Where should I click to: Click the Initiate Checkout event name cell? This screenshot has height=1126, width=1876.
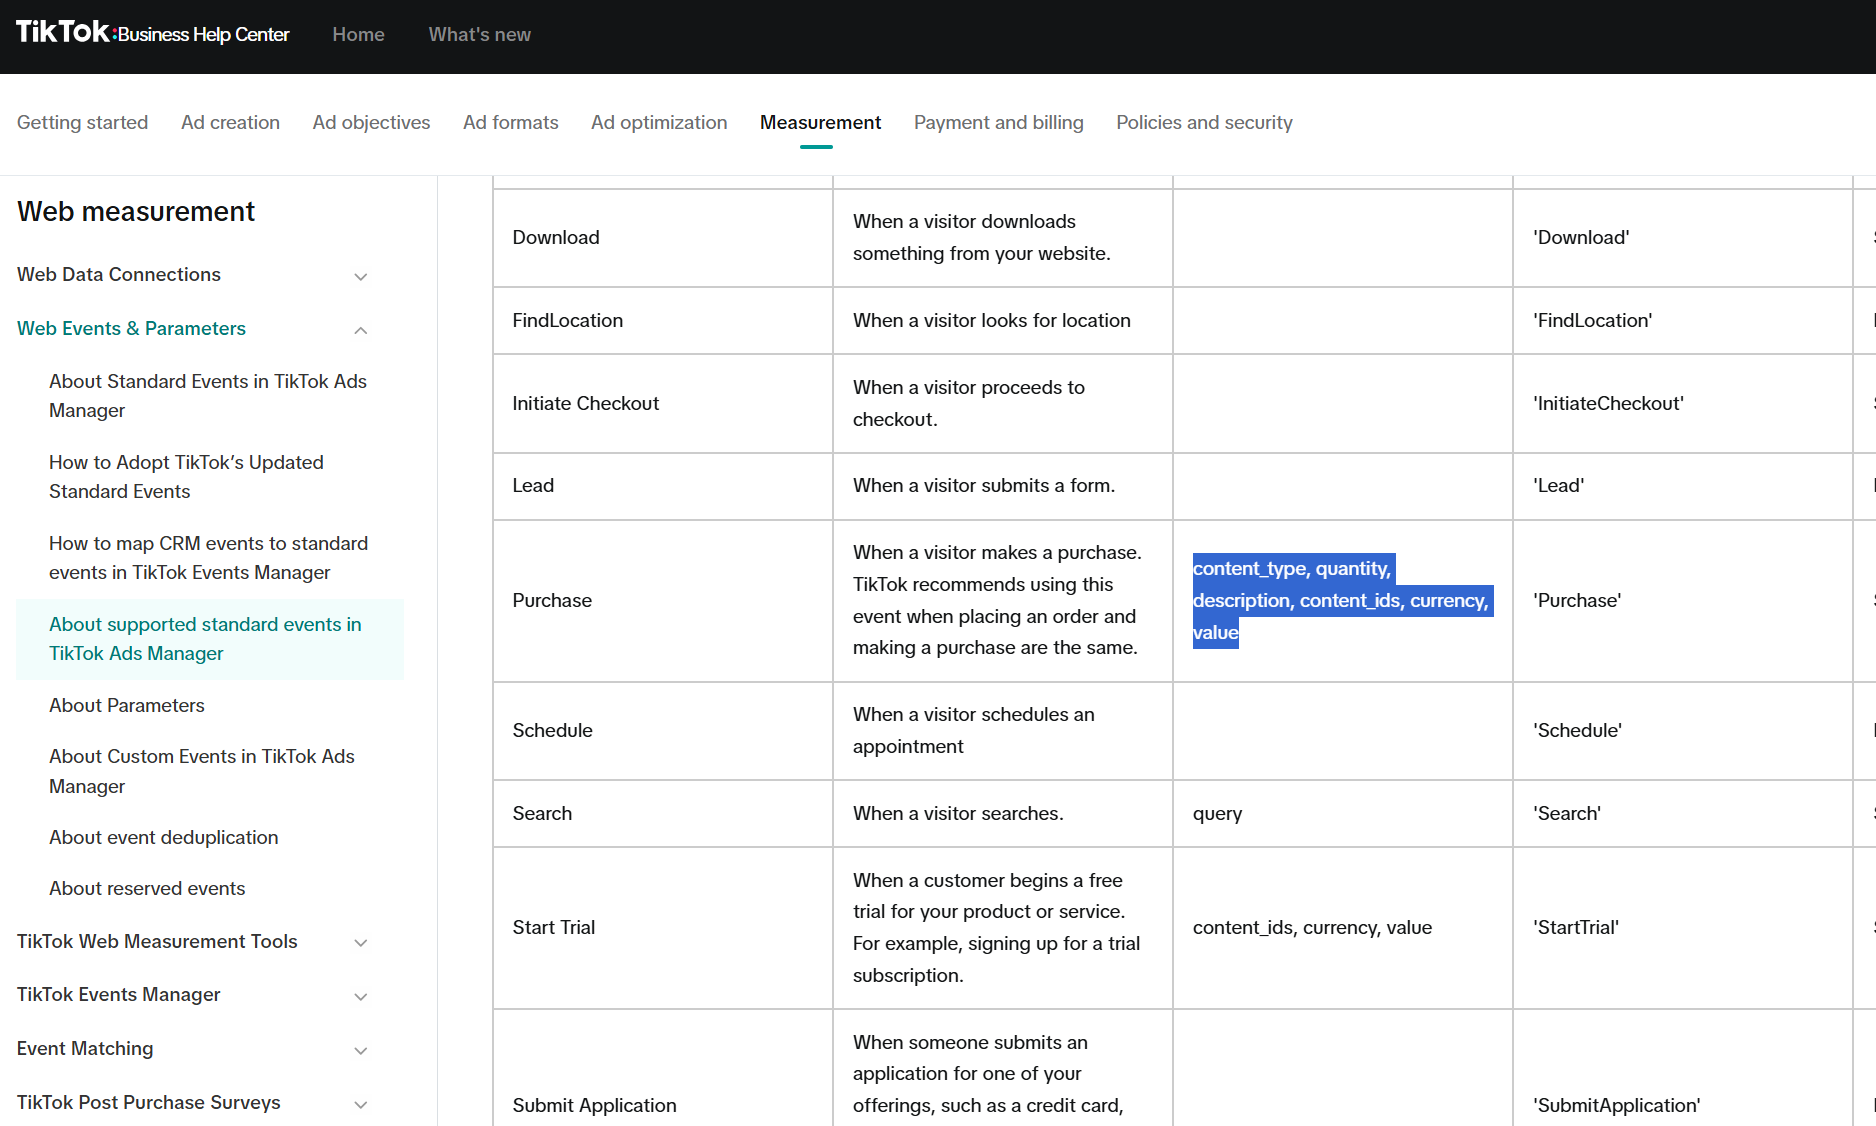[x=663, y=404]
